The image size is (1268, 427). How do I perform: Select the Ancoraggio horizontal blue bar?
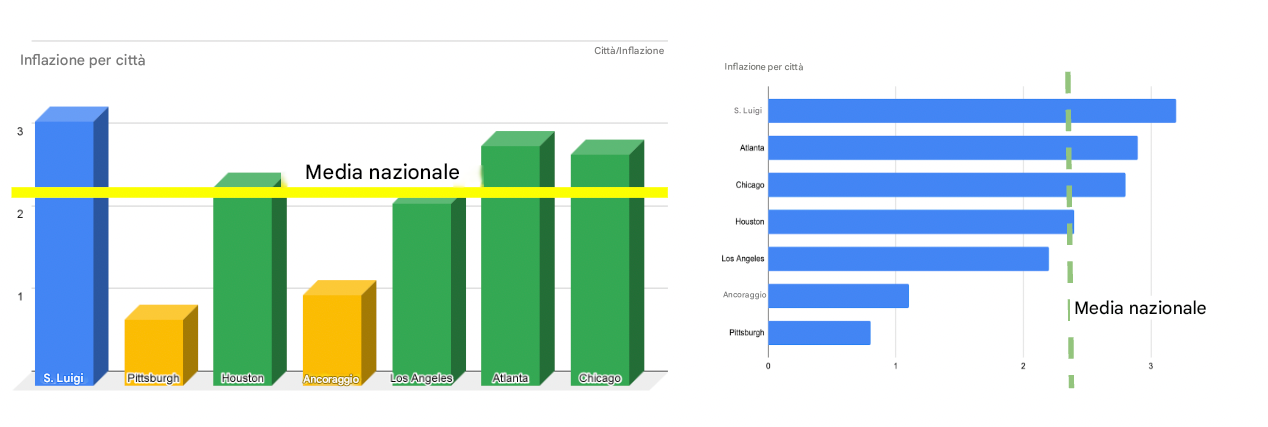838,296
